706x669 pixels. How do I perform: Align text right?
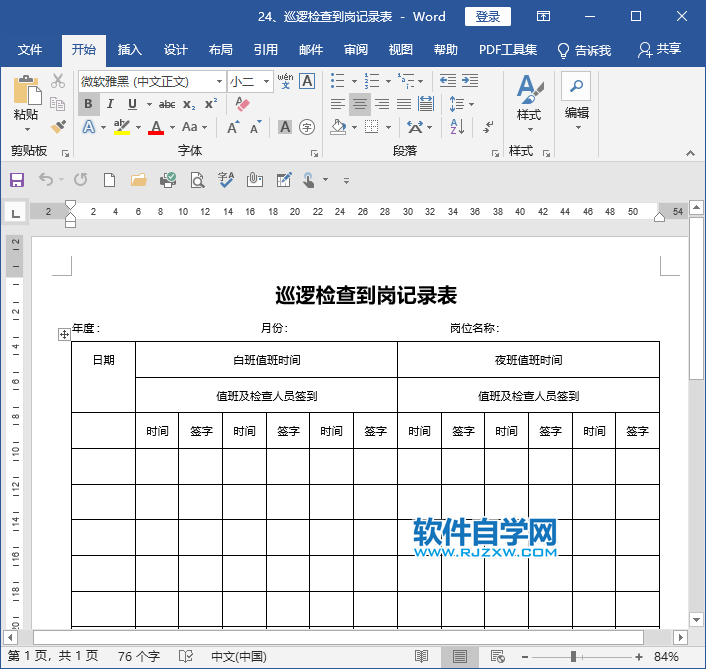[x=382, y=104]
